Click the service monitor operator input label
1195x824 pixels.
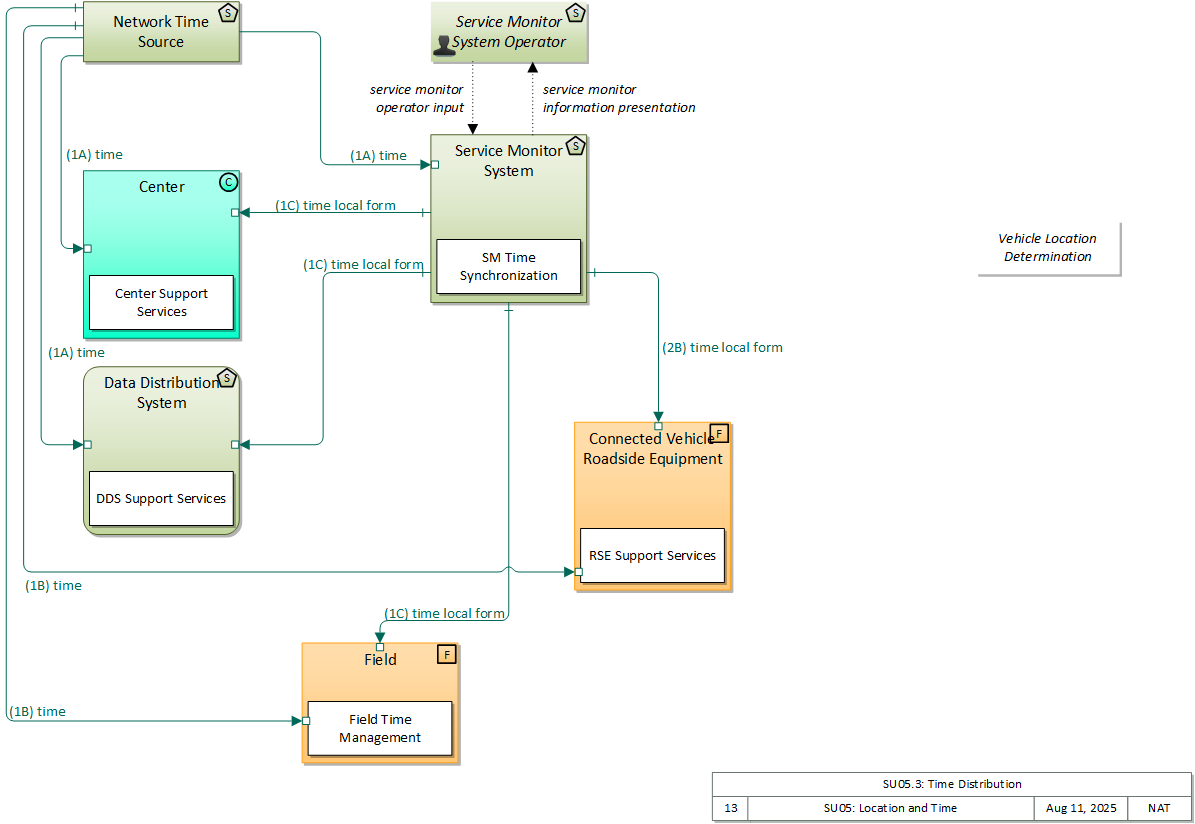click(x=417, y=98)
